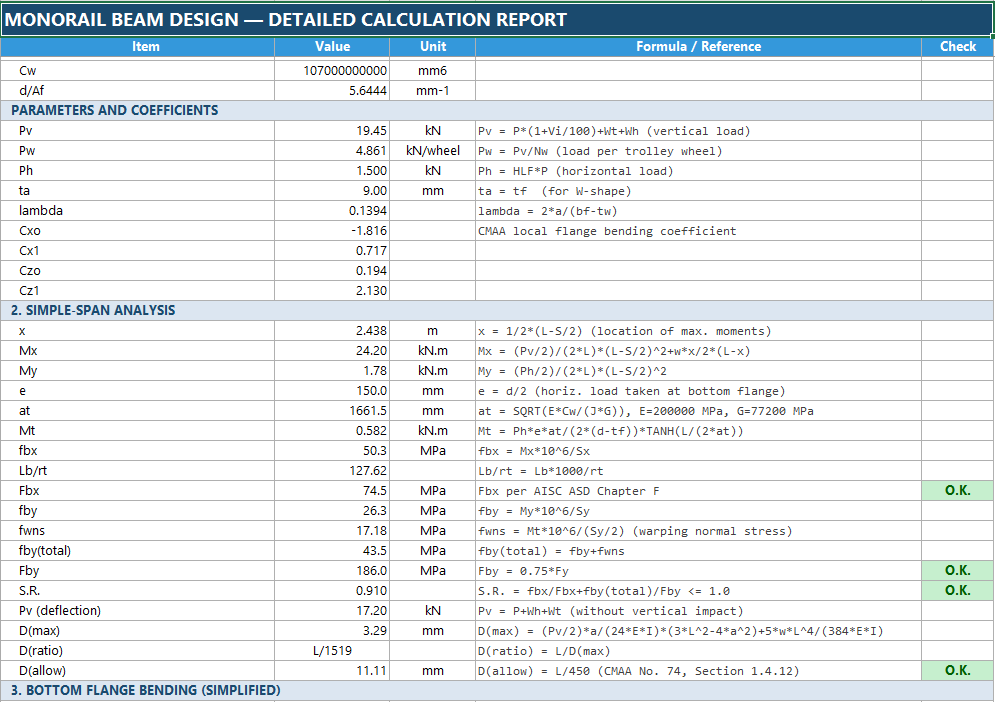Viewport: 995px width, 702px height.
Task: Click the O.K. check cell in S.R. row
Action: [958, 591]
